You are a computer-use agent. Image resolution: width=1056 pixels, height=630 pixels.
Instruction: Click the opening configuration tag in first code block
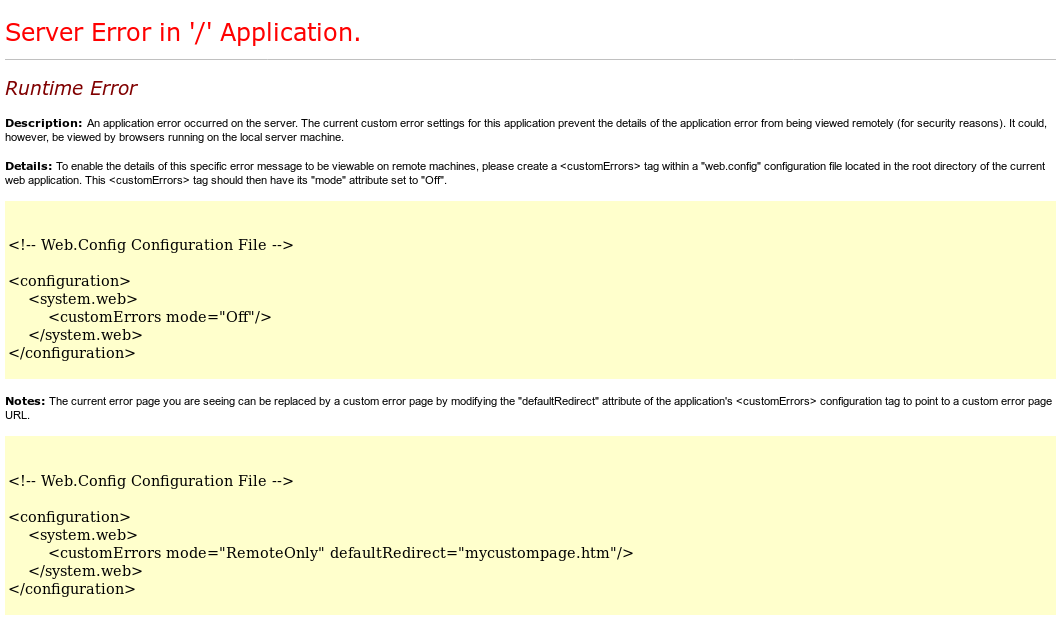pyautogui.click(x=69, y=281)
